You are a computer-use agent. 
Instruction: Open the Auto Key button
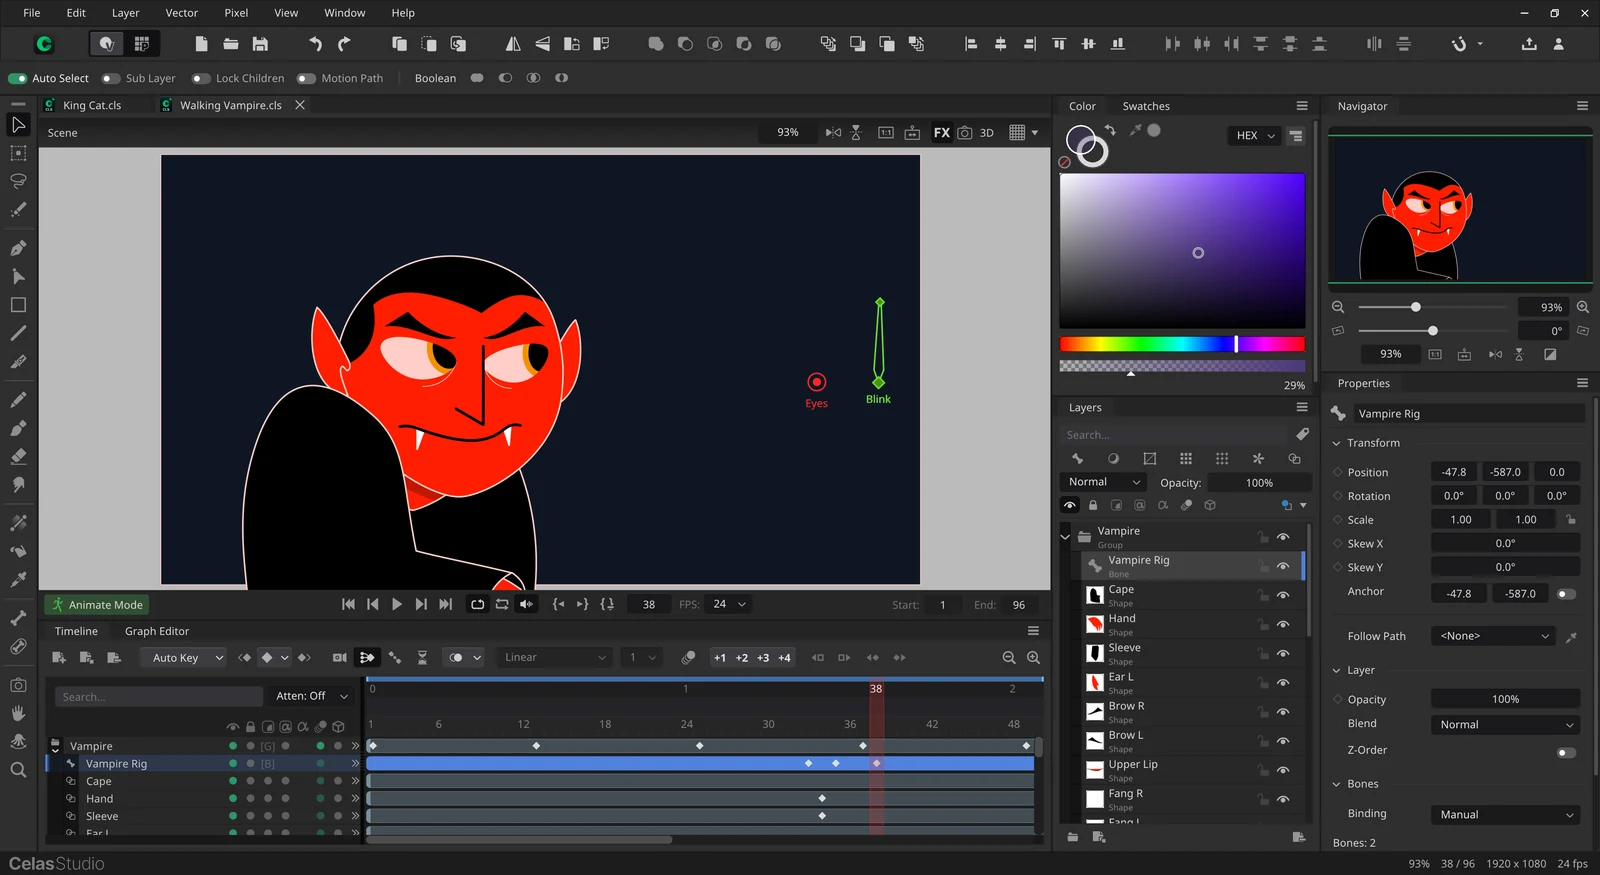183,657
